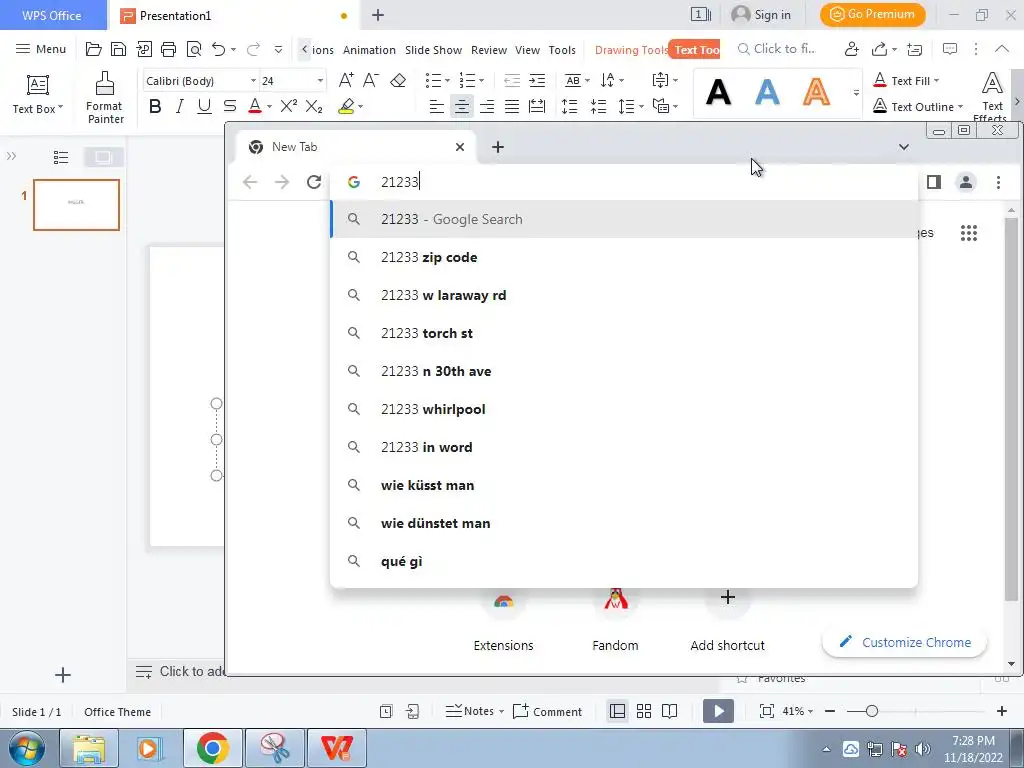Align text to the right

487,106
